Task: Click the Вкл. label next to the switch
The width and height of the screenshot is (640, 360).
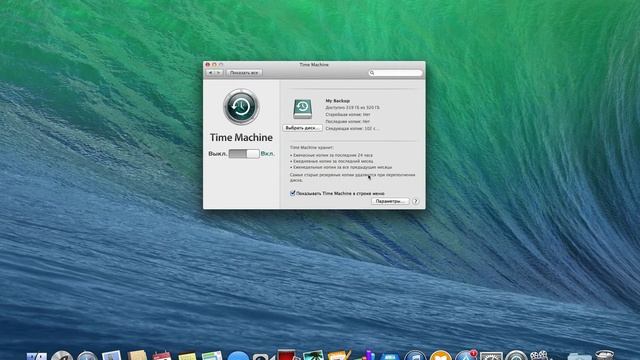Action: point(267,154)
